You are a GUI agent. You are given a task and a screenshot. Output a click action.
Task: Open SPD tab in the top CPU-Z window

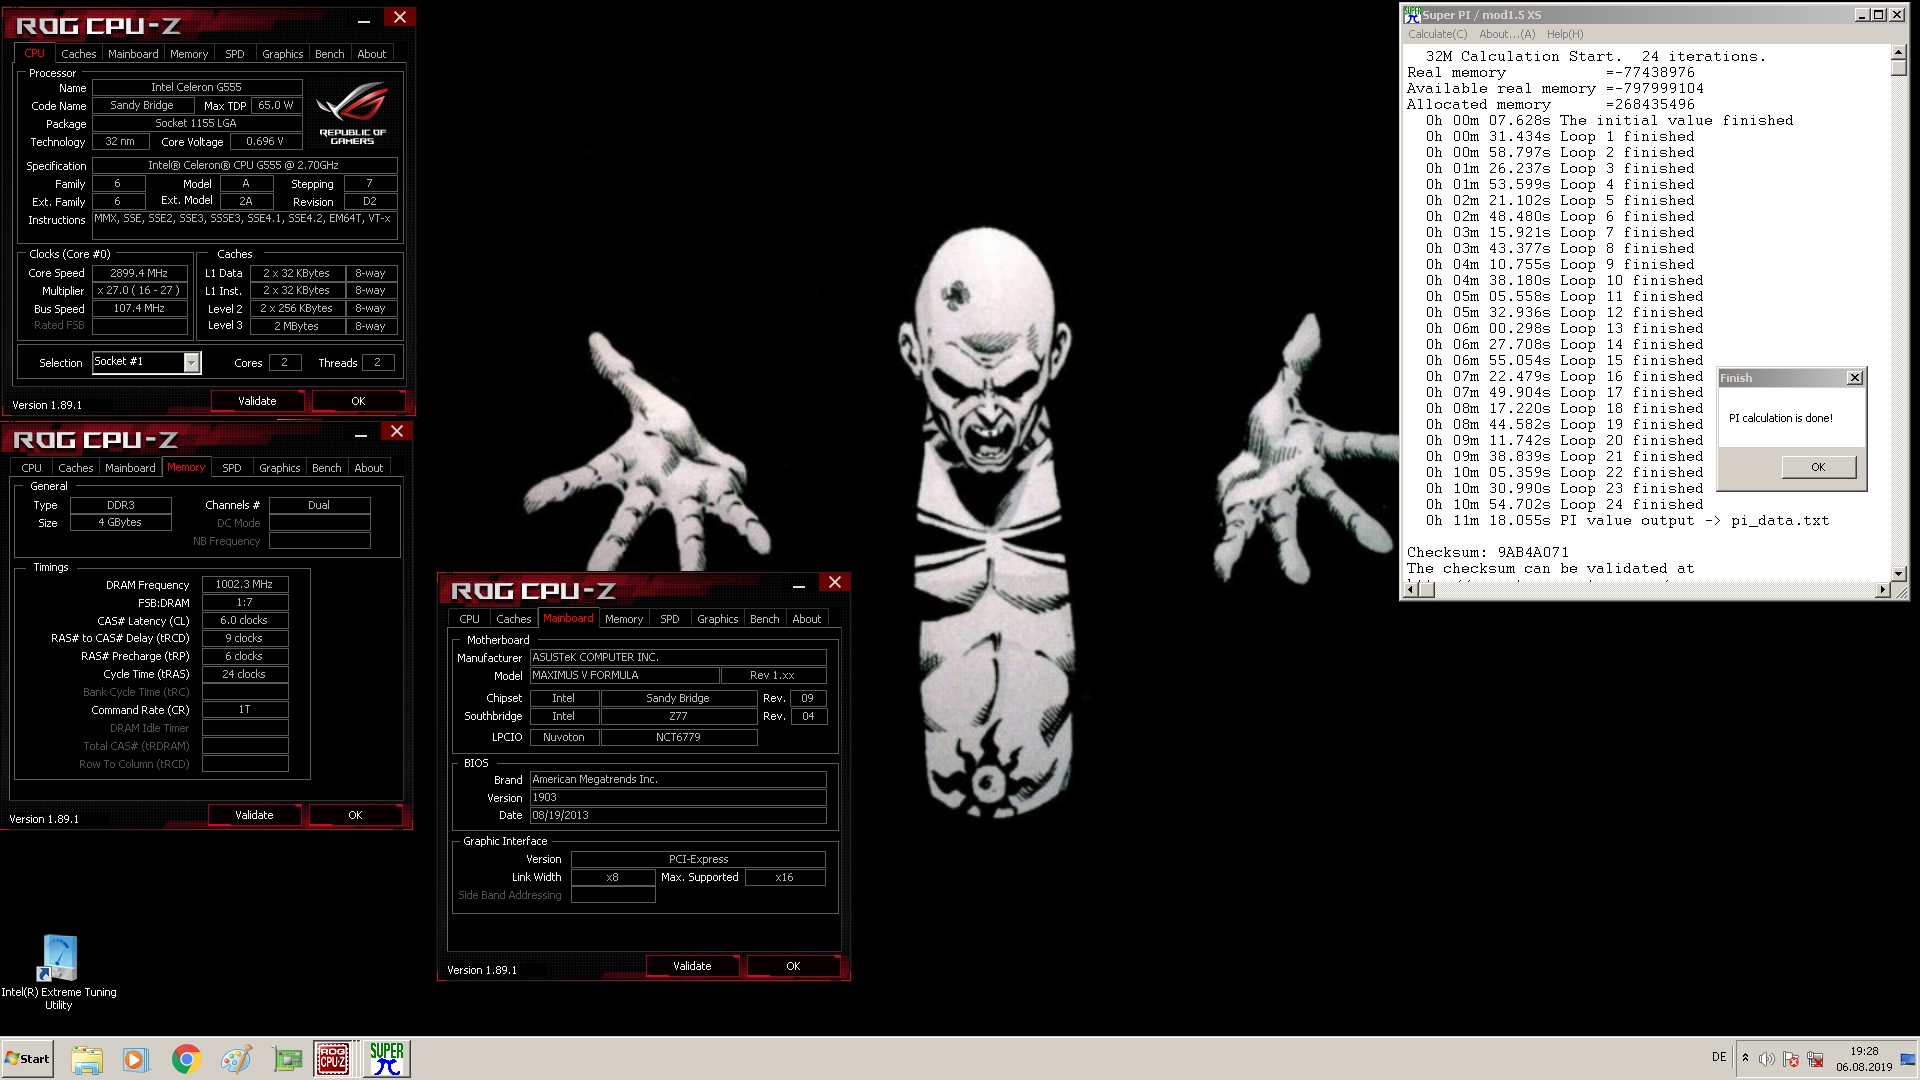pos(234,54)
